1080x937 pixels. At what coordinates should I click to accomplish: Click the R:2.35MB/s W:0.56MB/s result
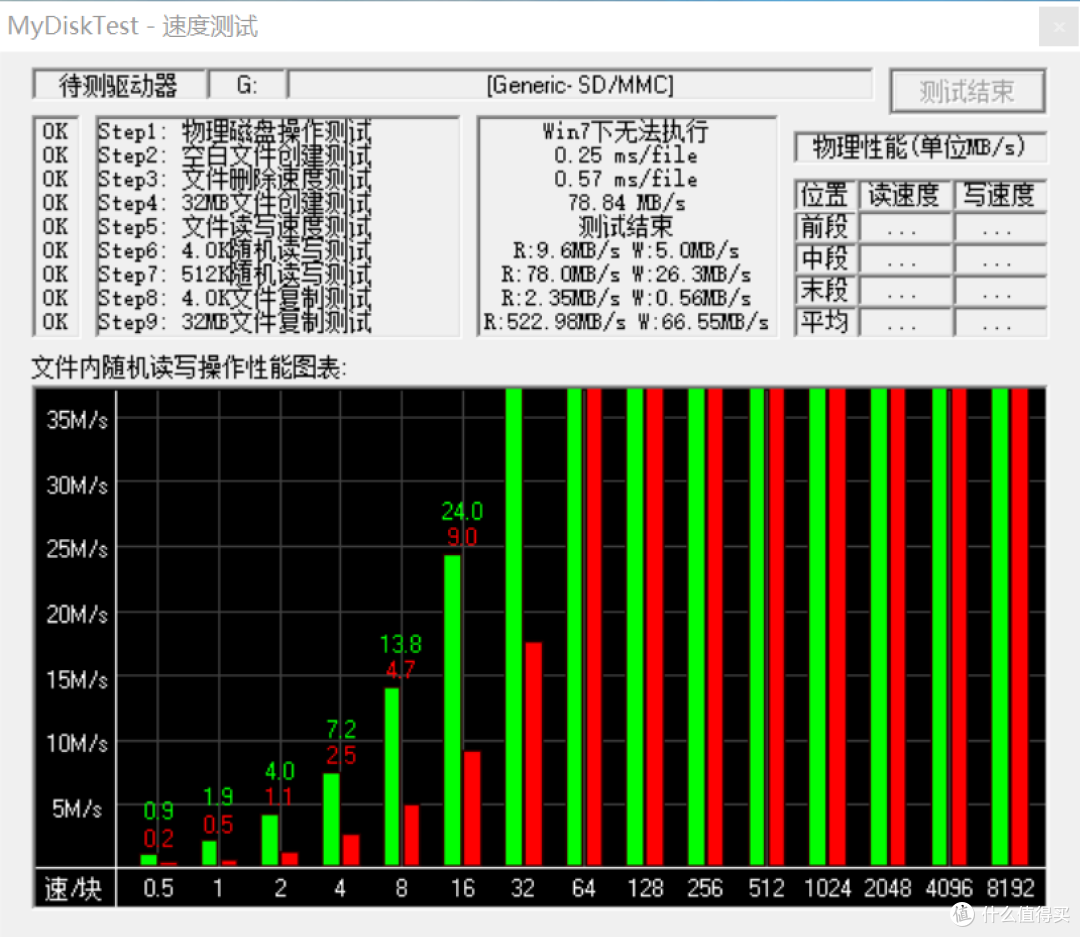coord(625,298)
